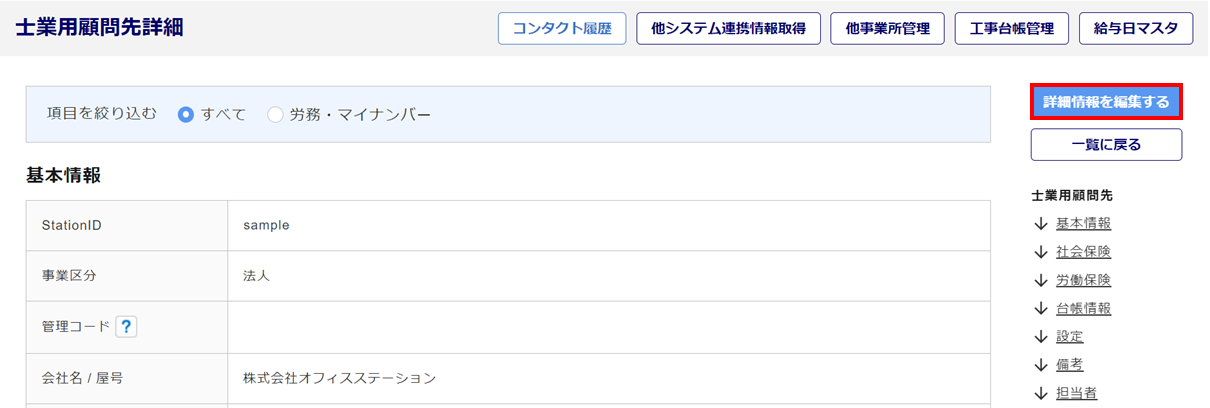Click the down arrow beside 基本情報
Image resolution: width=1210 pixels, height=408 pixels.
coord(1041,224)
